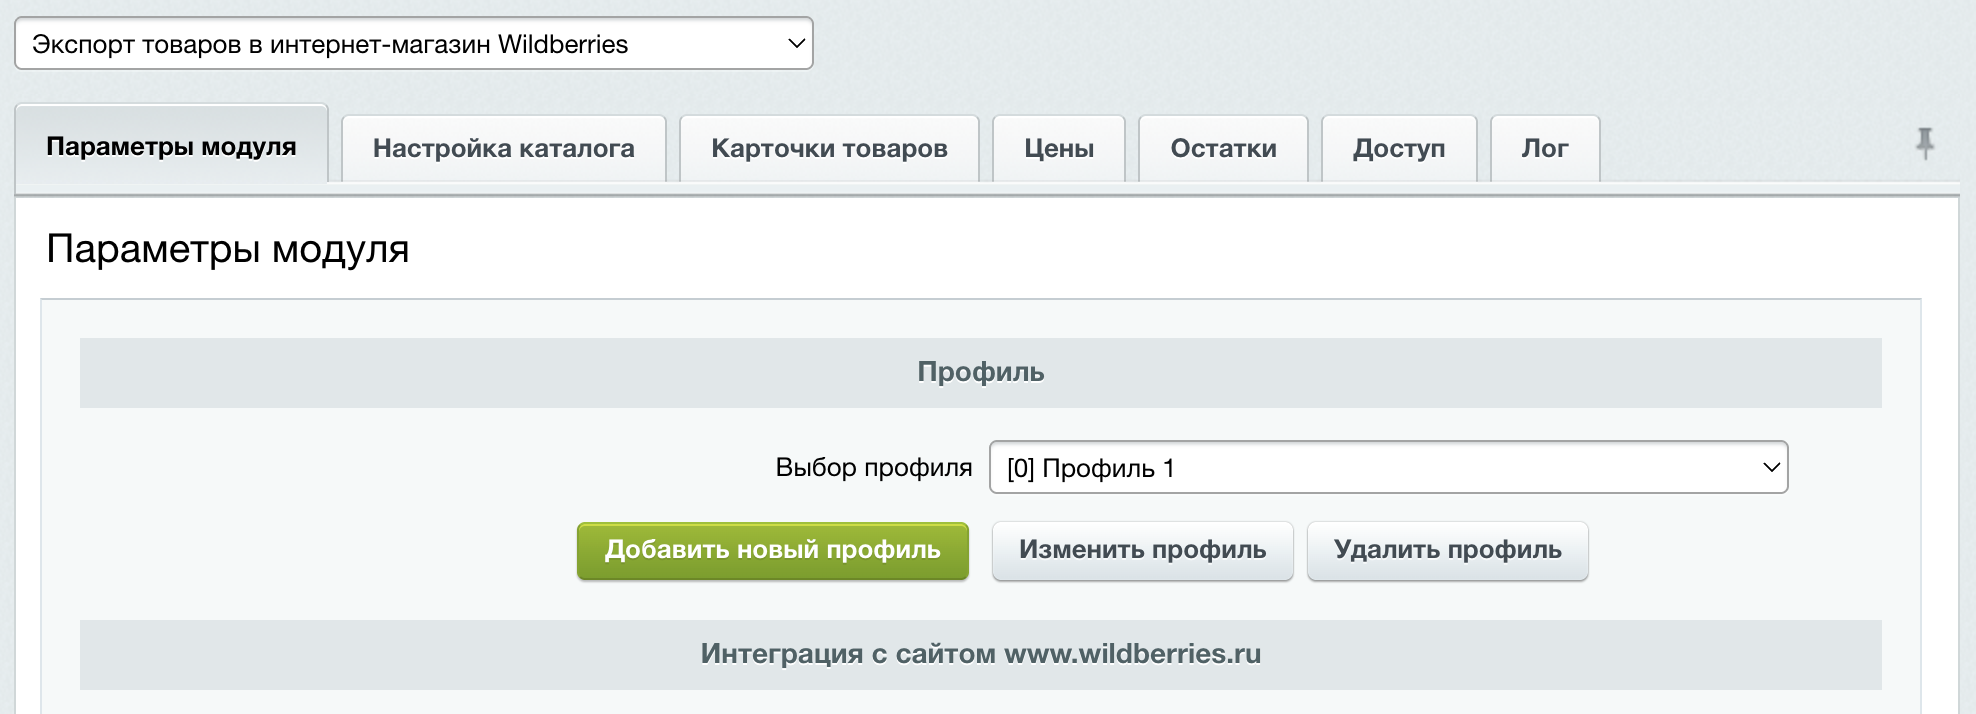Switch to the Параметры модуля tab
Viewport: 1976px width, 714px height.
[171, 147]
